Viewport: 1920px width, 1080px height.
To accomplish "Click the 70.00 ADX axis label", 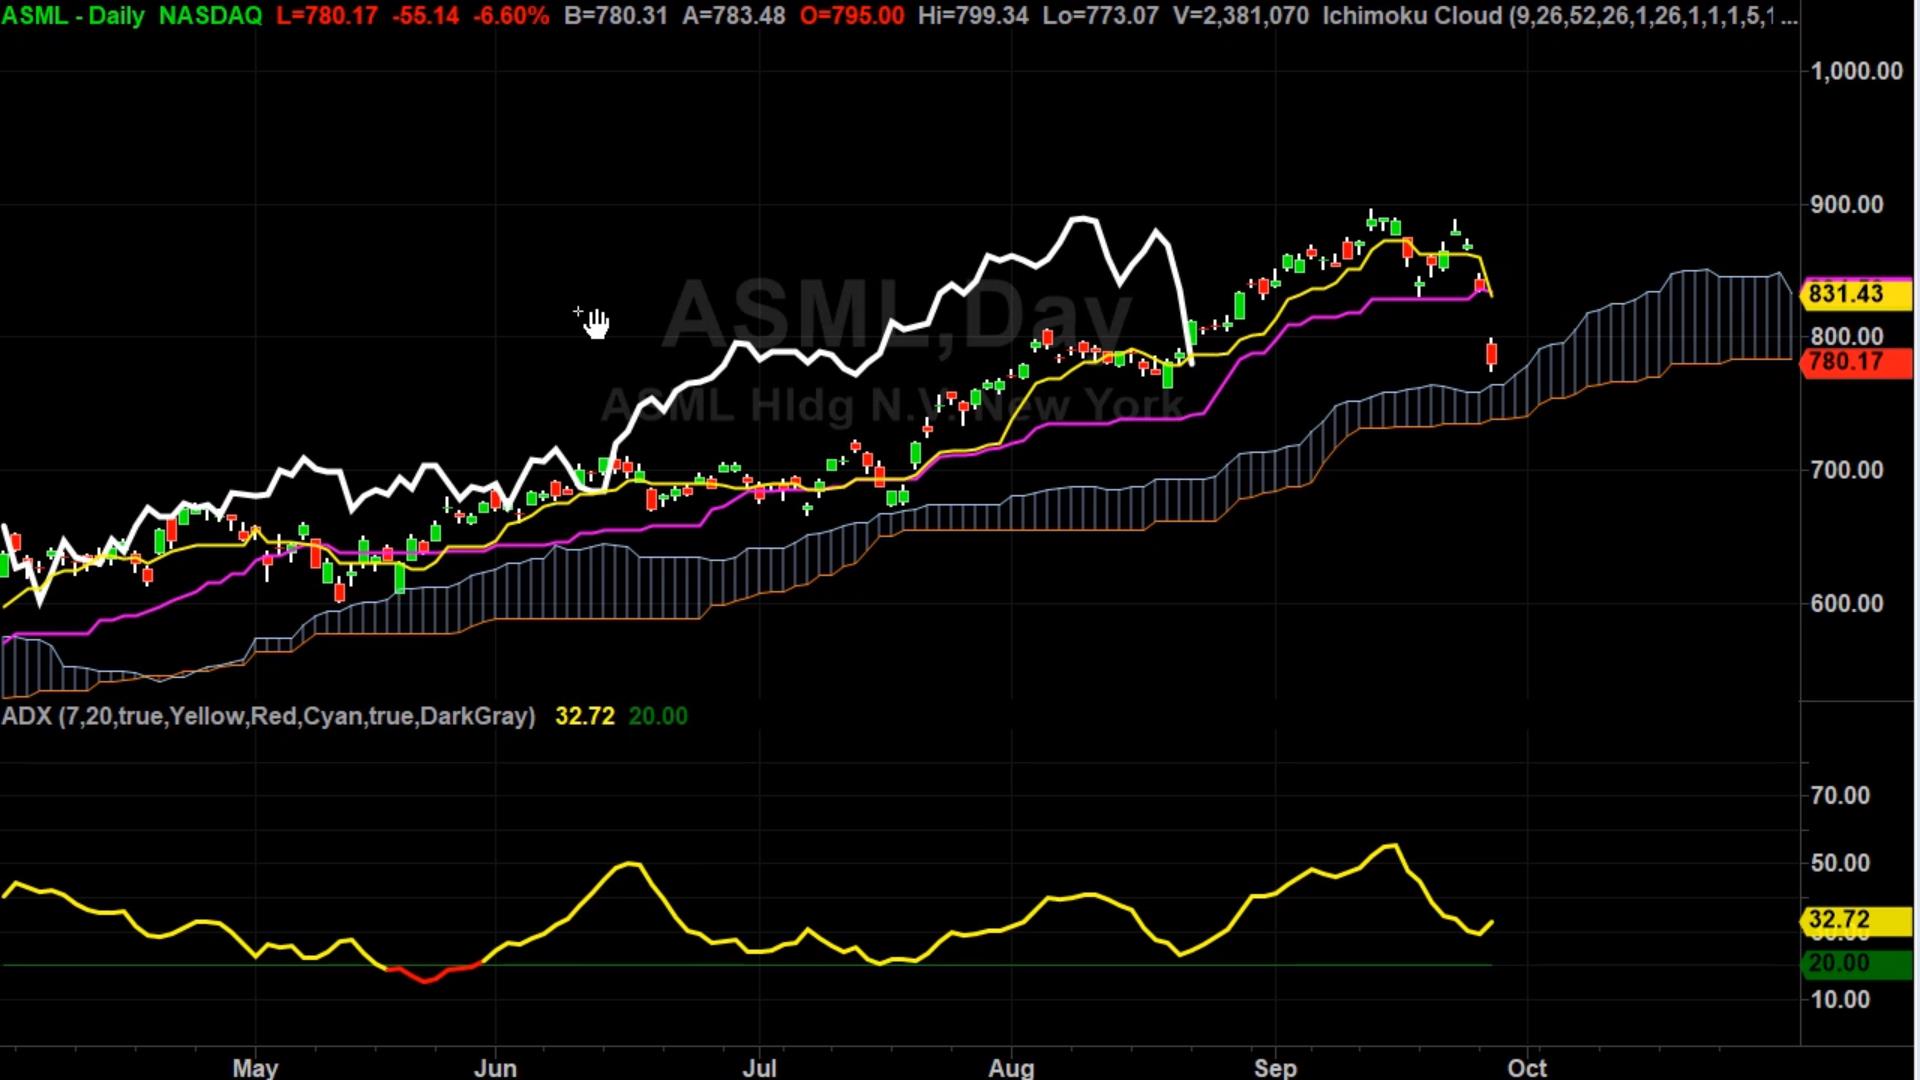I will pos(1840,795).
